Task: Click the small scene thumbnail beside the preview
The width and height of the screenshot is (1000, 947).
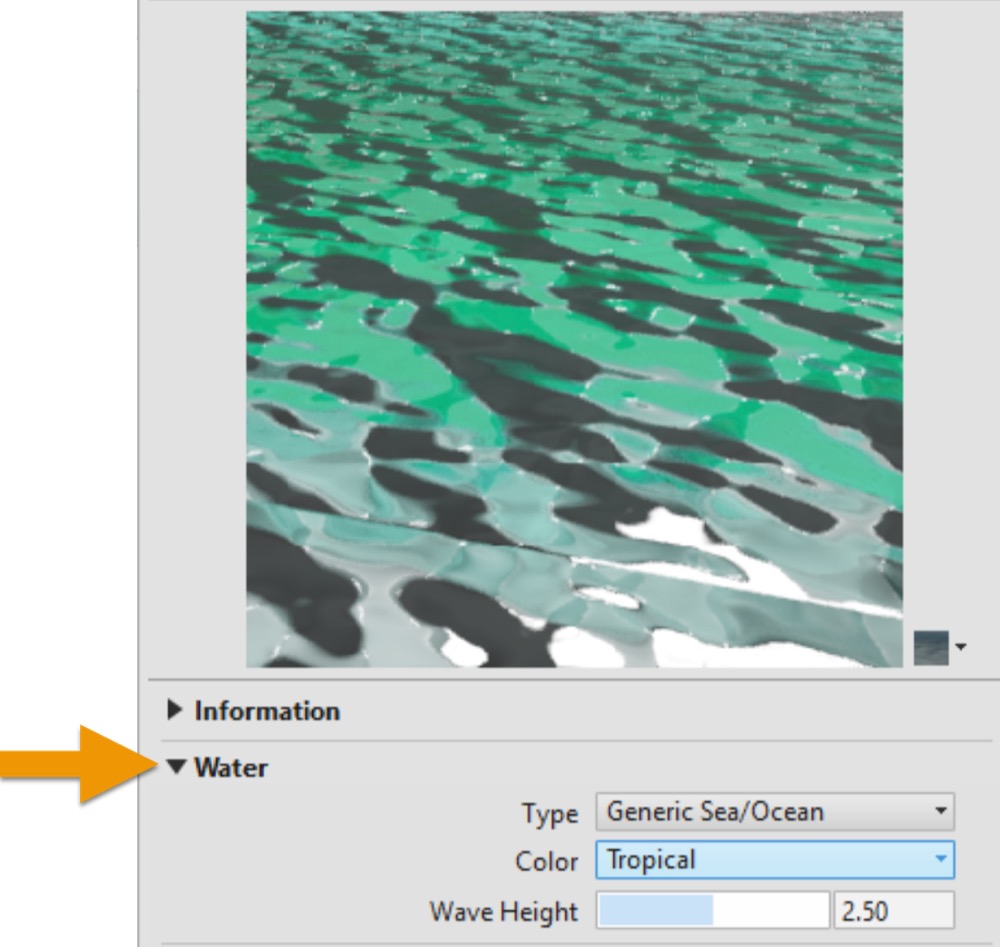Action: click(x=931, y=647)
